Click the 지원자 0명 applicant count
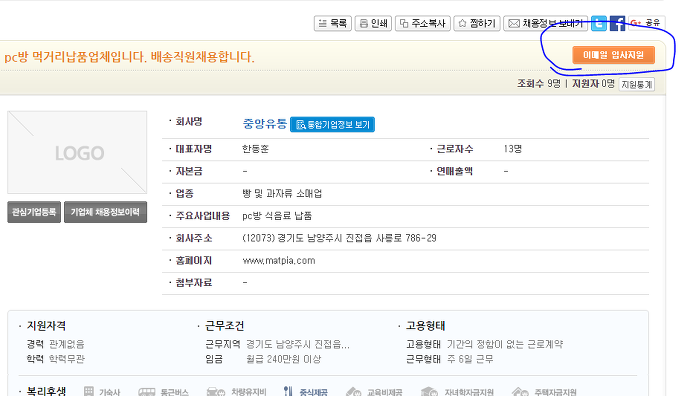The width and height of the screenshot is (693, 396). pos(593,84)
